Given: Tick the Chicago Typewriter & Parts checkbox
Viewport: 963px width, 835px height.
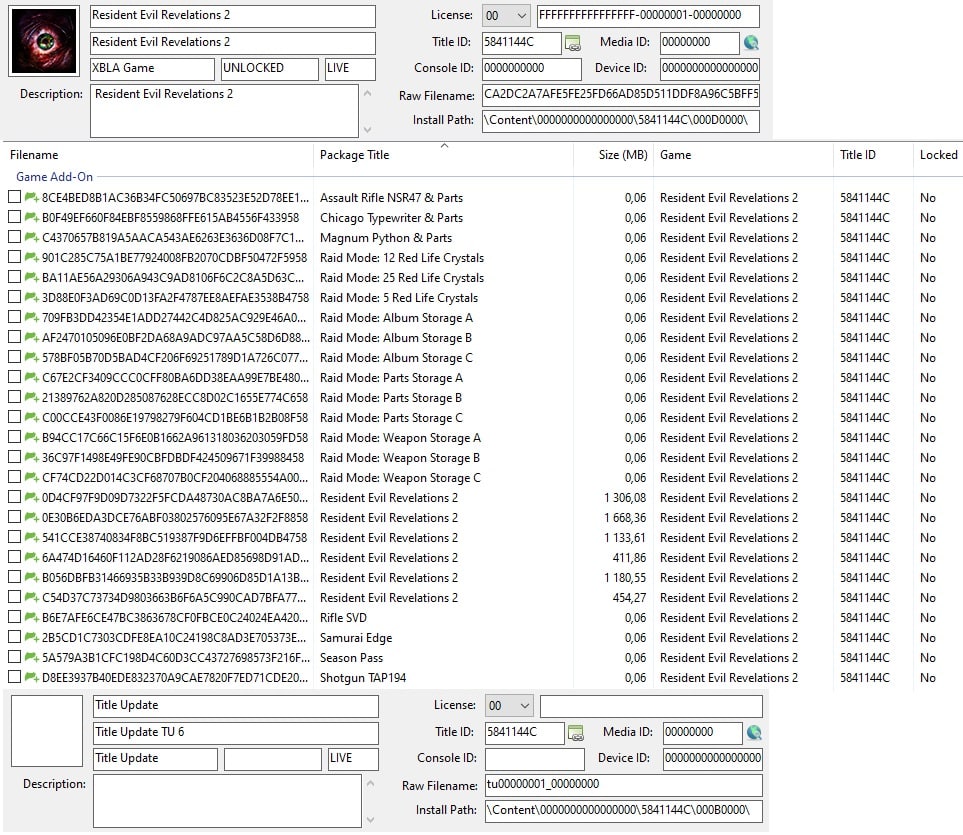Looking at the screenshot, I should (x=14, y=217).
